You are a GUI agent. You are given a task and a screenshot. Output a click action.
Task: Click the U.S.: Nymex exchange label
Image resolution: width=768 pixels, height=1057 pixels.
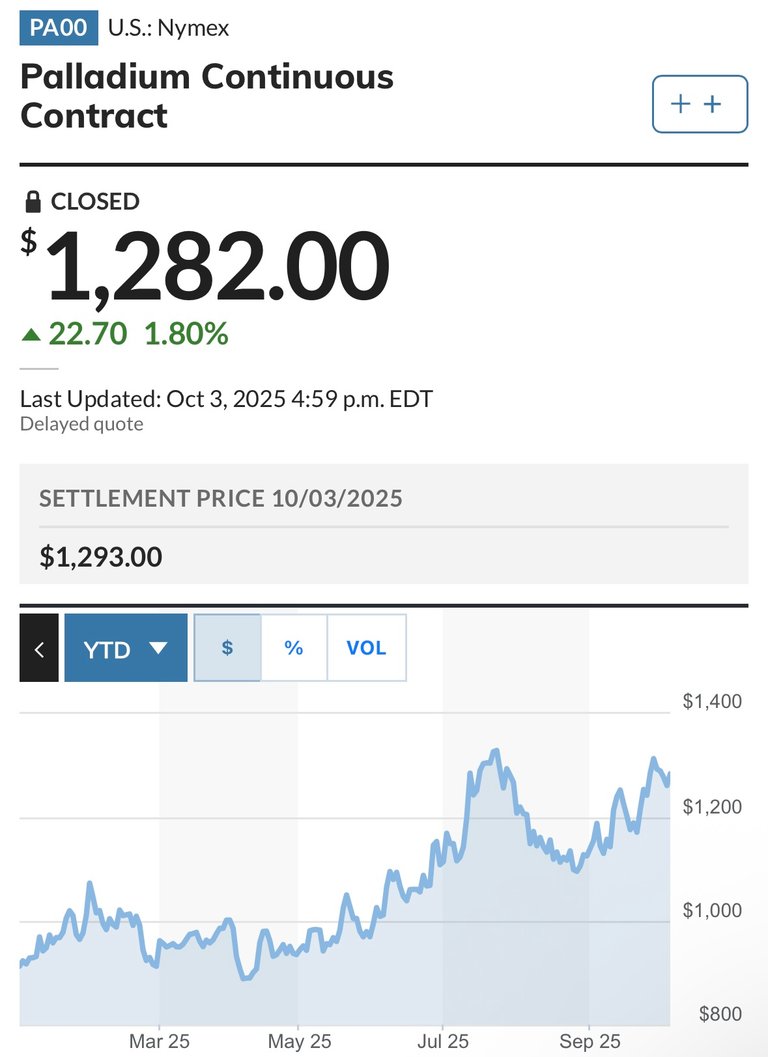pos(168,28)
